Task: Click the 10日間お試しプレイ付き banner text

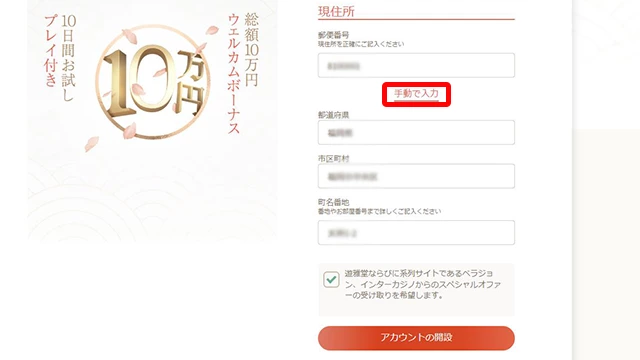Action: (x=60, y=57)
